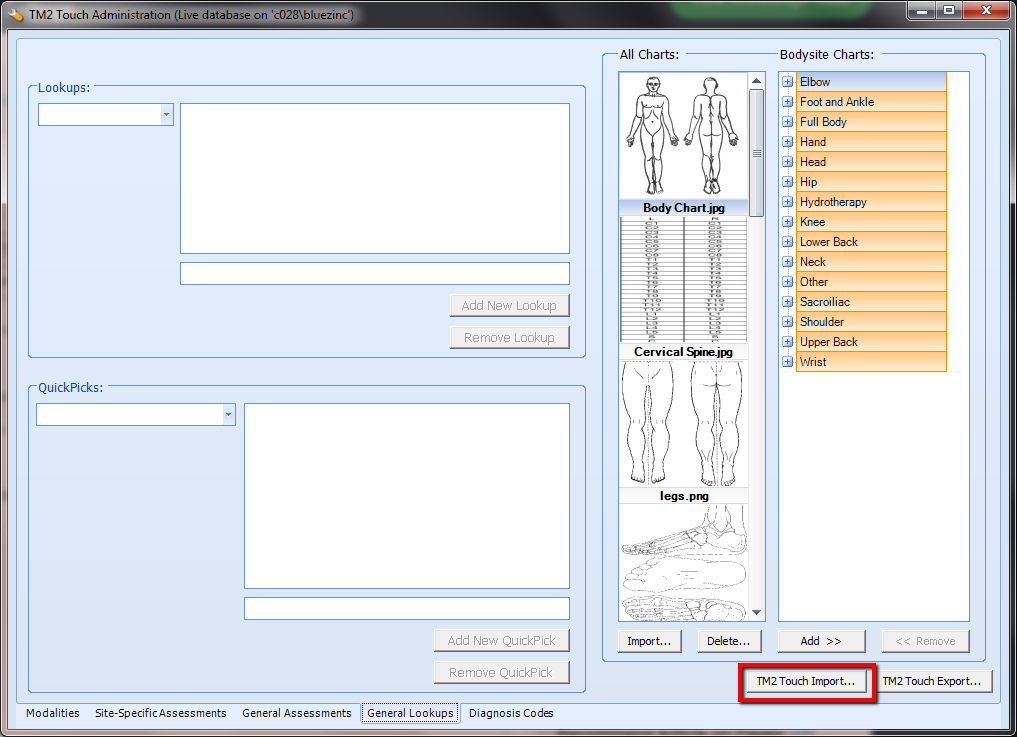This screenshot has height=737, width=1017.
Task: Select the legs.png chart thumbnail
Action: tap(684, 431)
